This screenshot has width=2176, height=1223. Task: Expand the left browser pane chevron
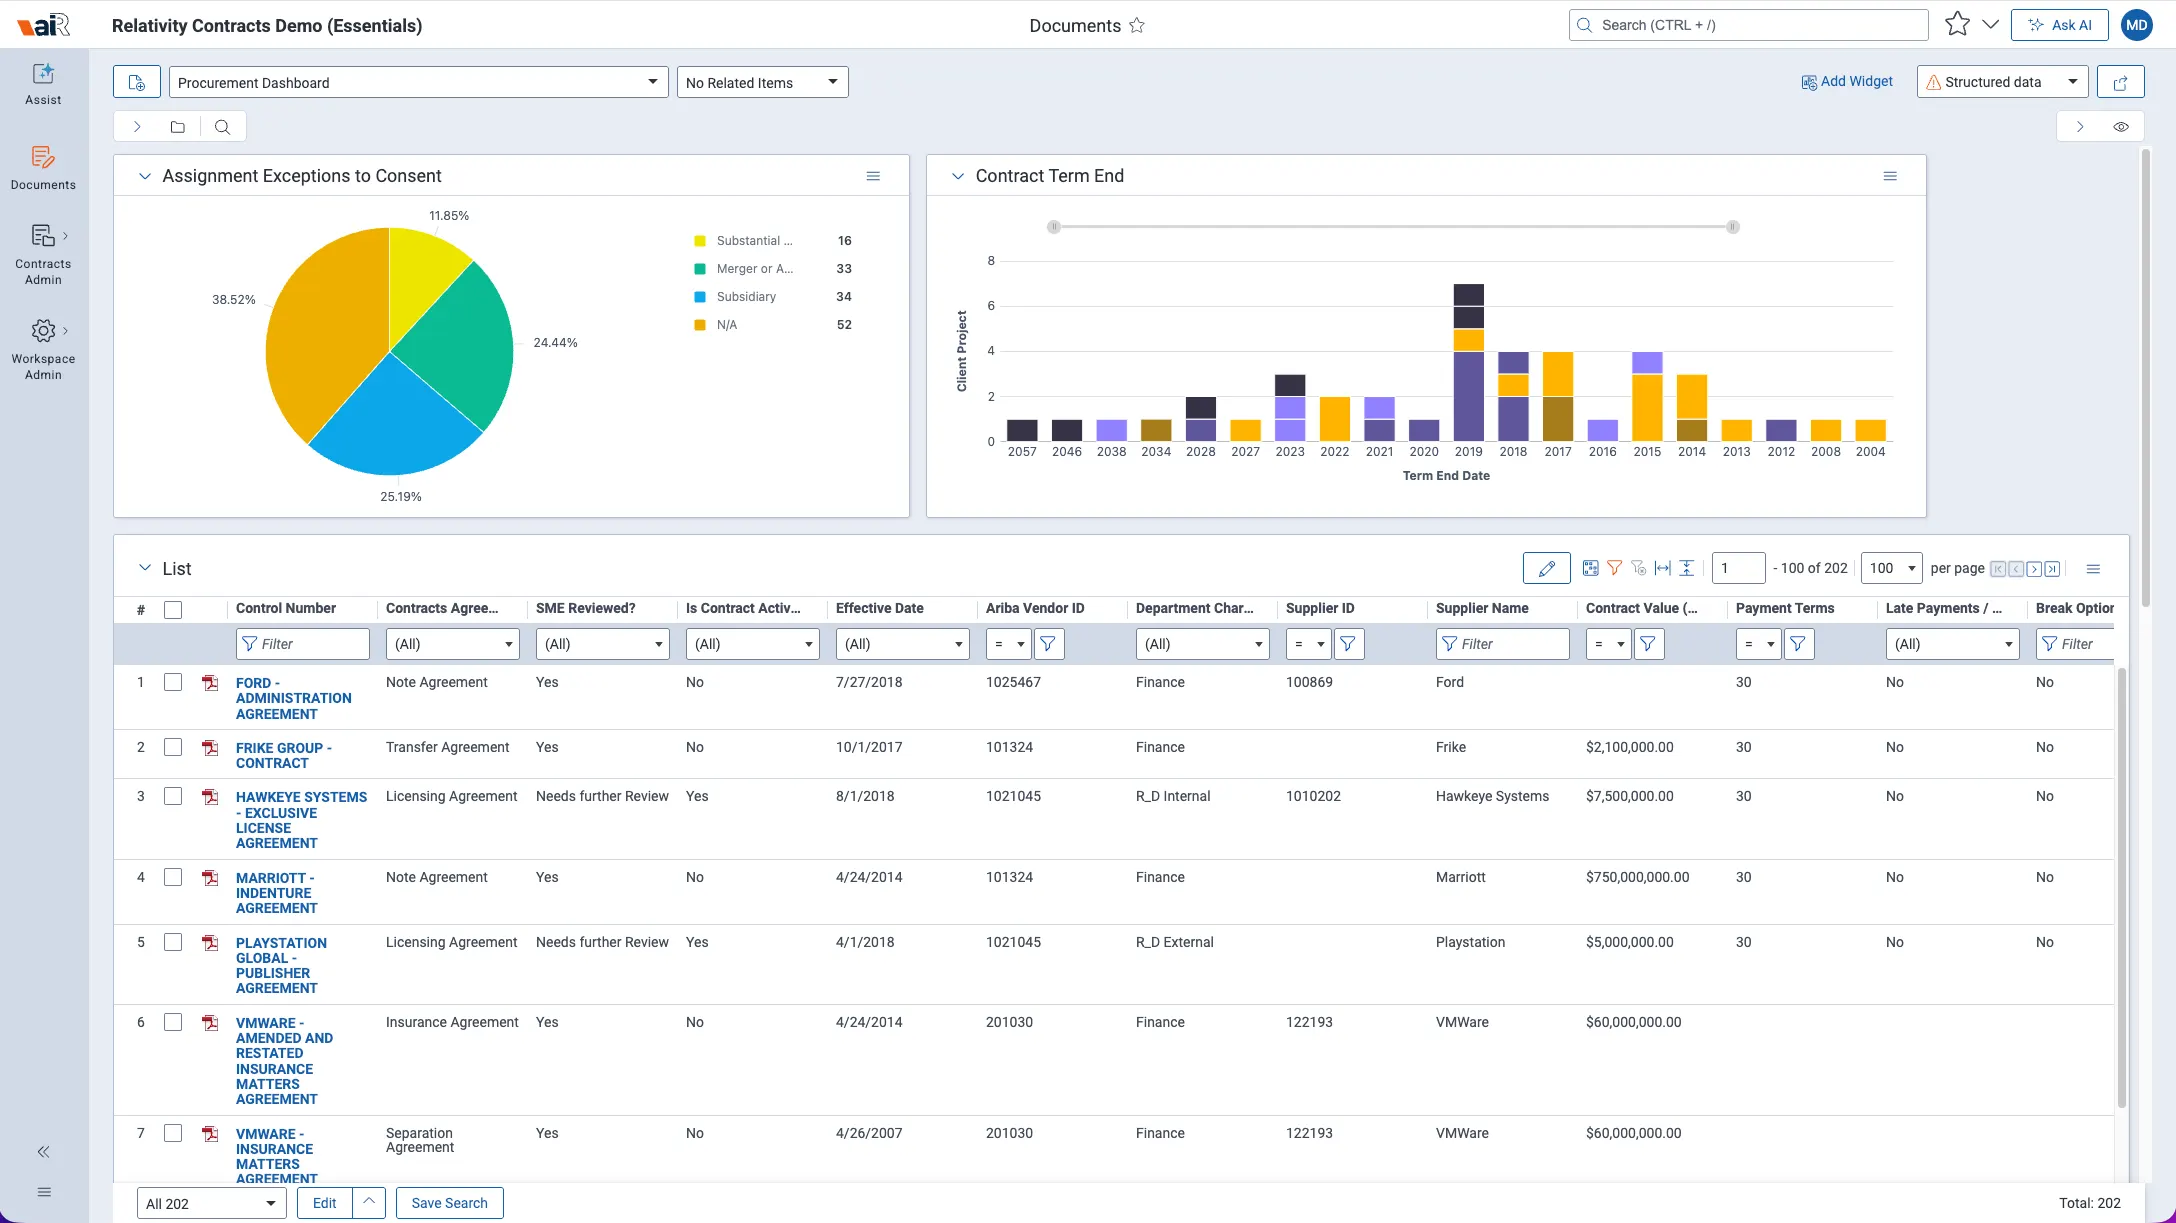click(x=137, y=127)
